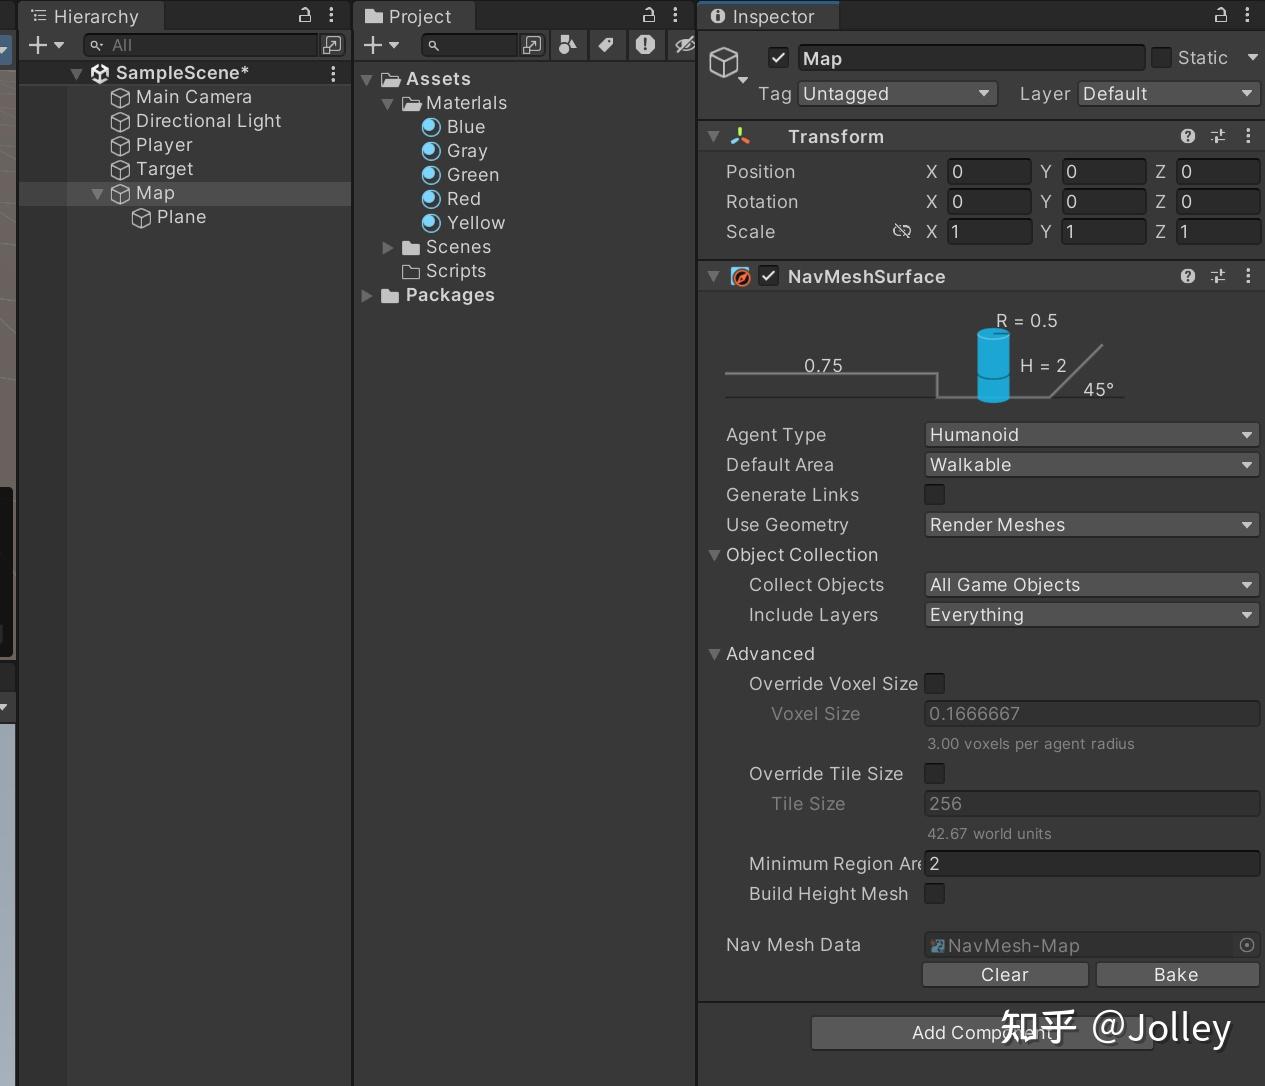Open the Agent Type dropdown

tap(1090, 434)
